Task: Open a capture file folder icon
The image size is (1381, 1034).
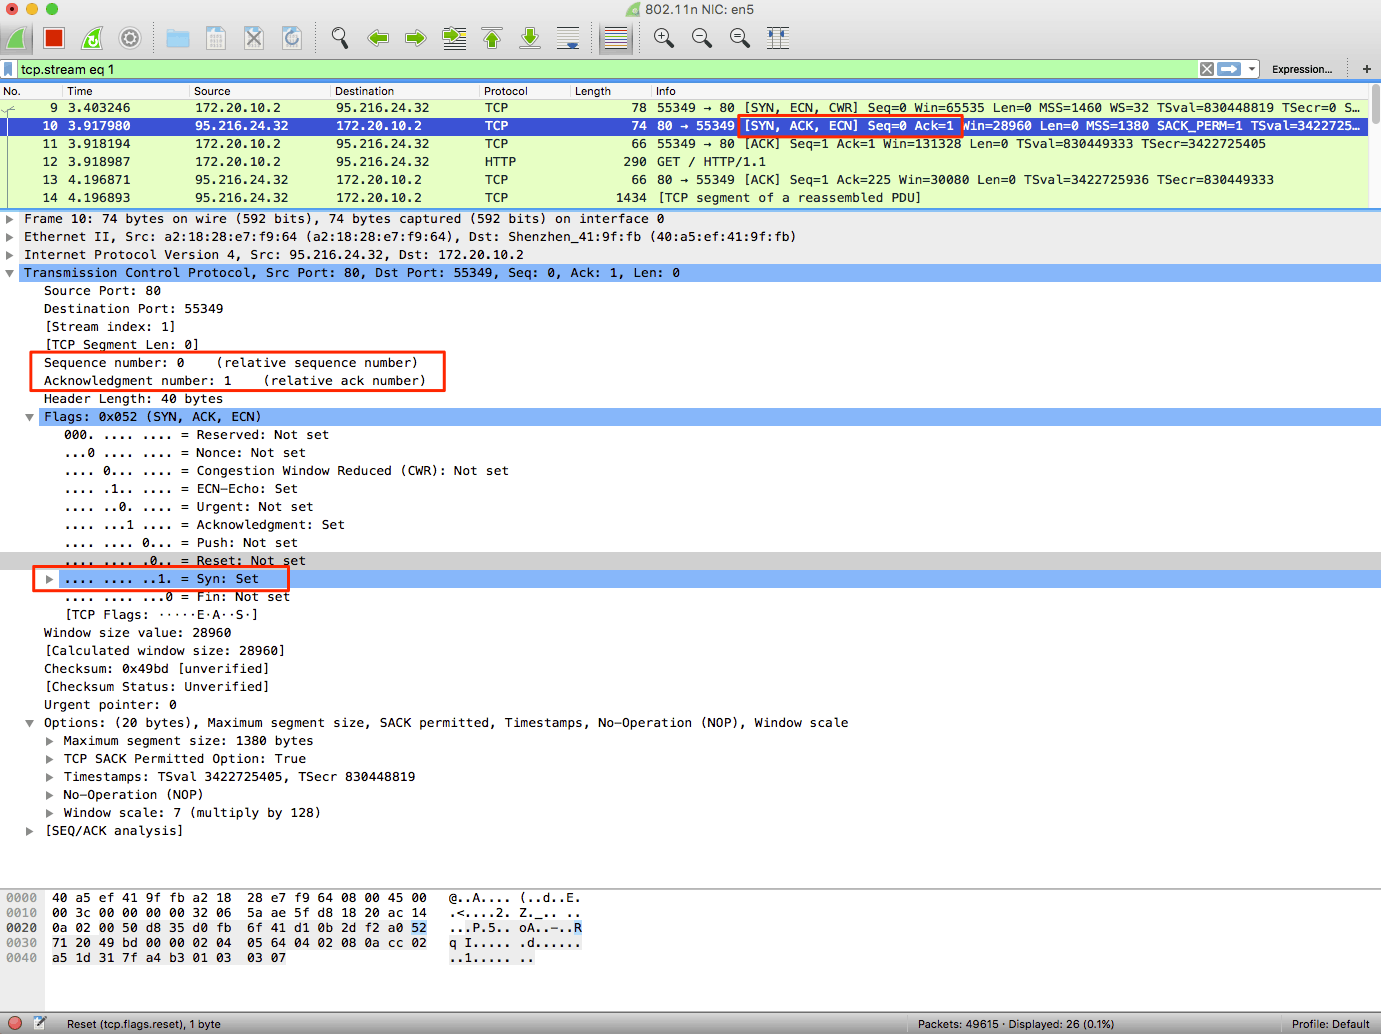Action: point(178,39)
